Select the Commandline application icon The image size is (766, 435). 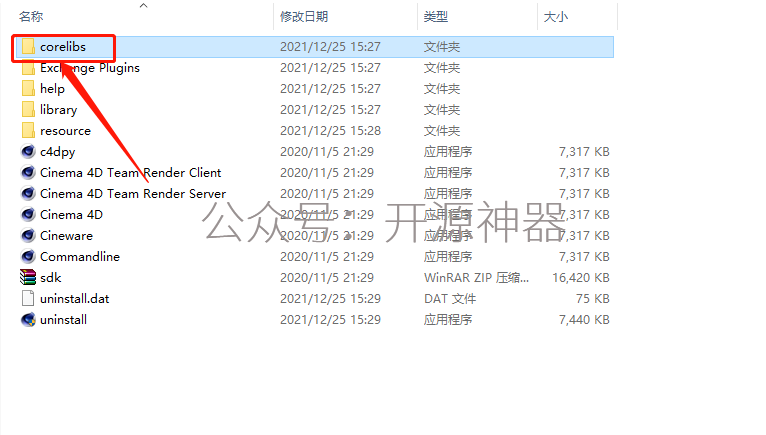pyautogui.click(x=28, y=257)
